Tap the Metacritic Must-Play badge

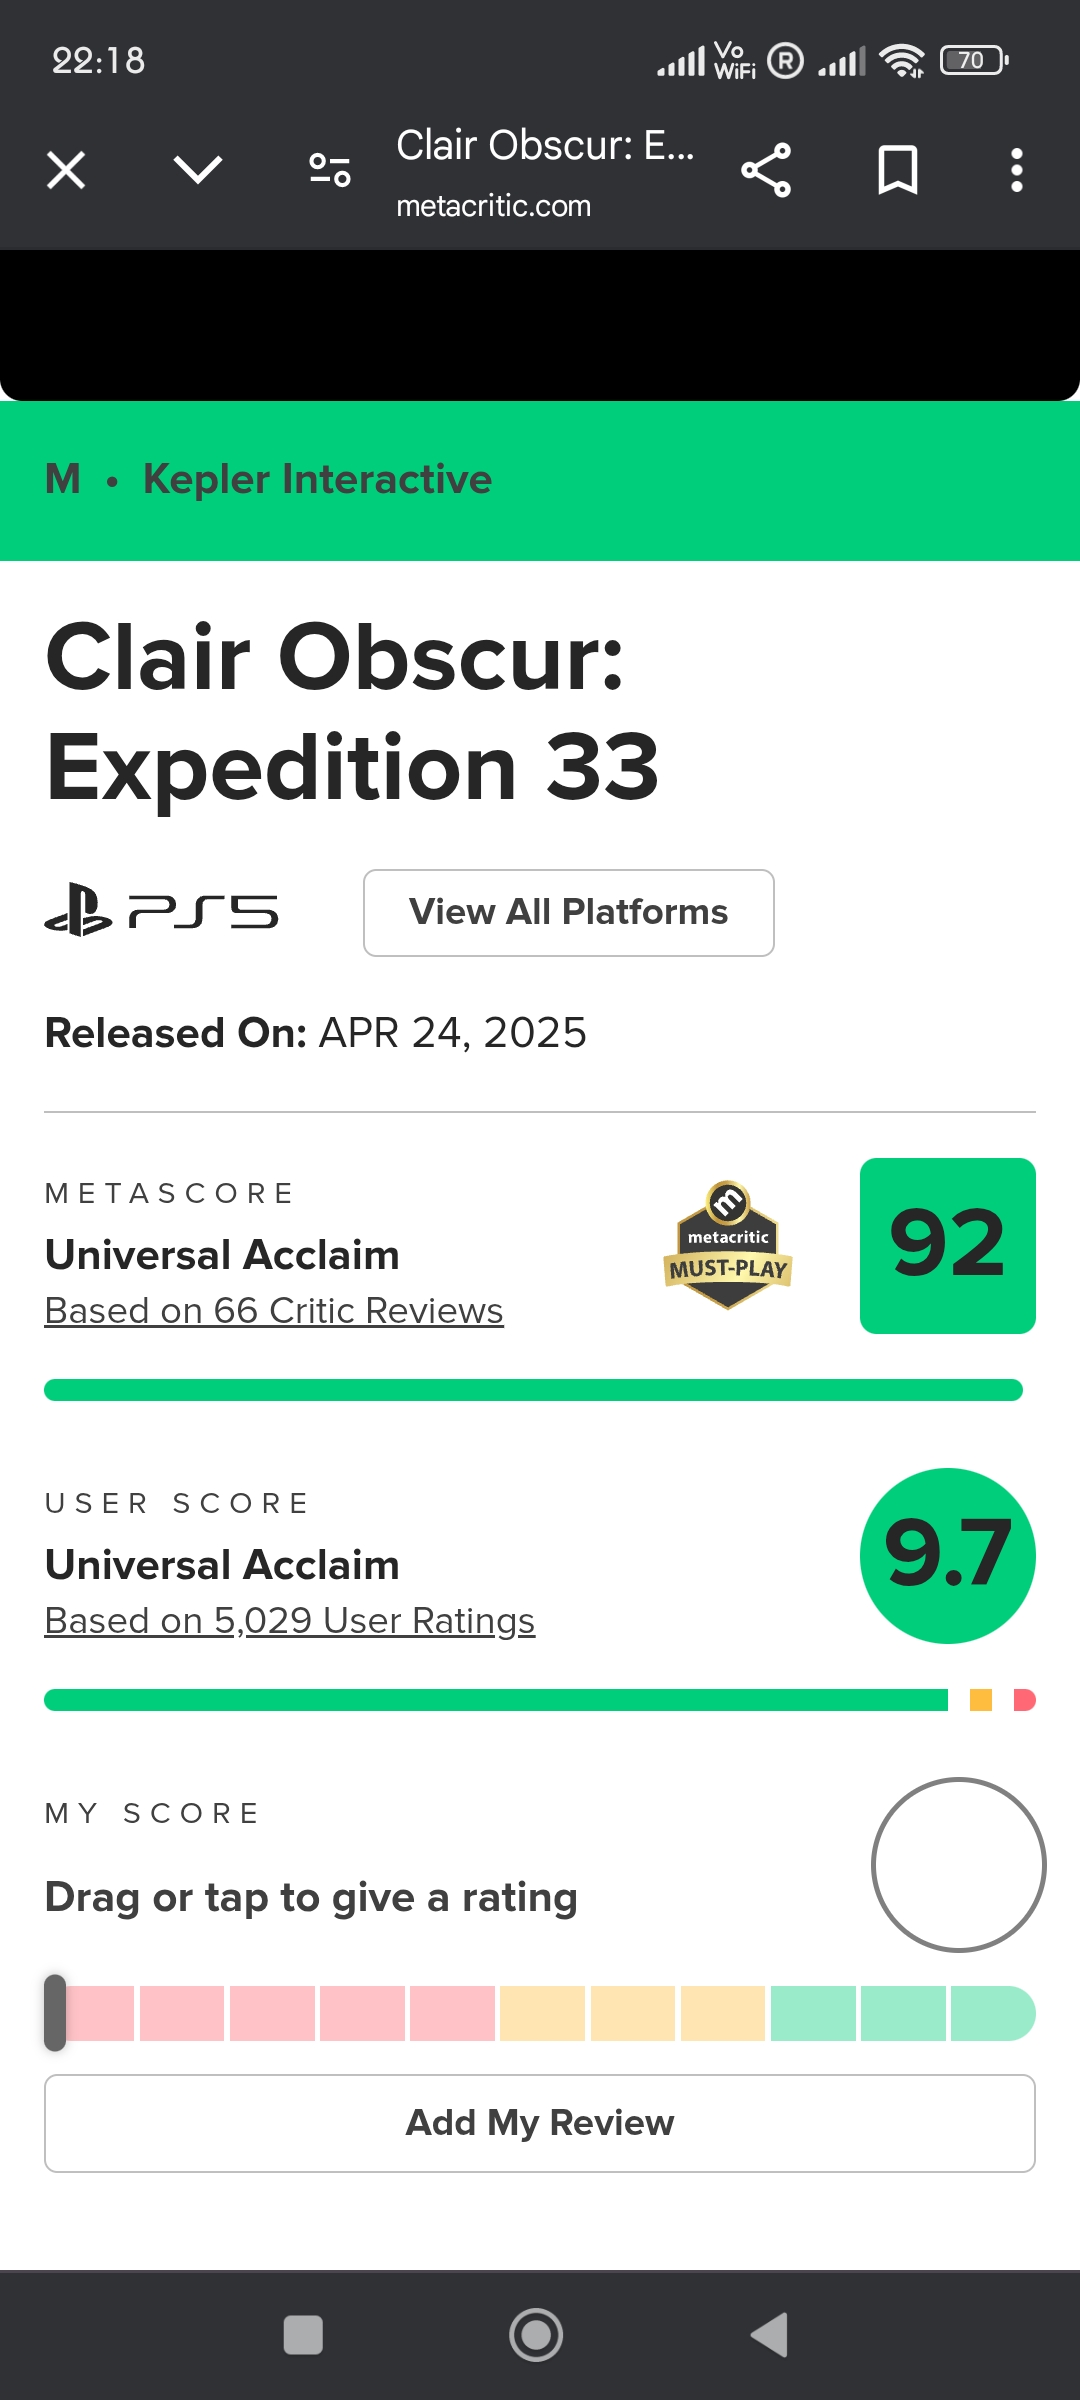(x=728, y=1246)
